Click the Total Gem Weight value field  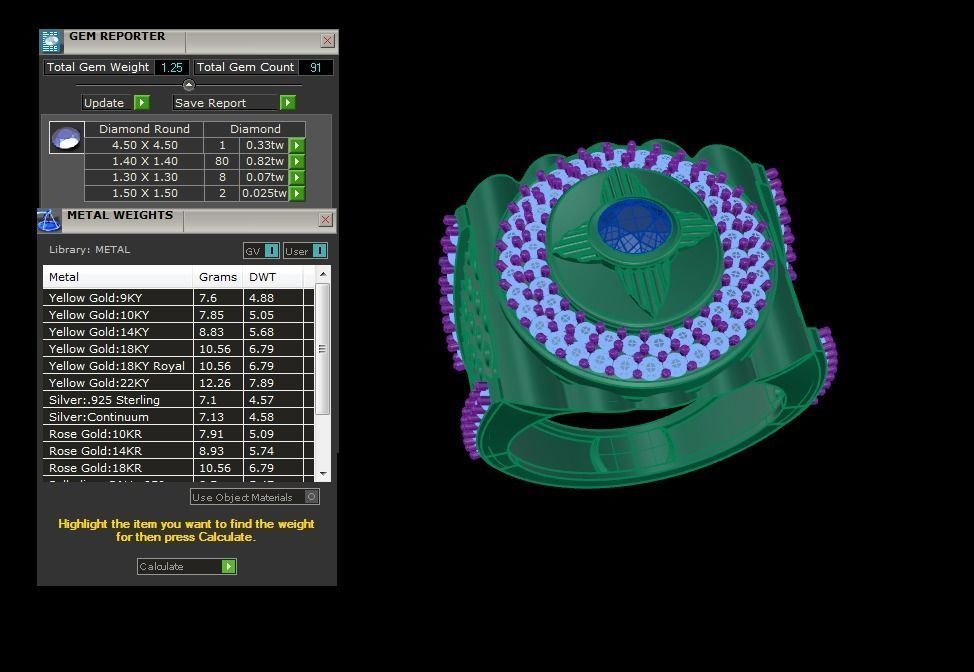[x=171, y=68]
